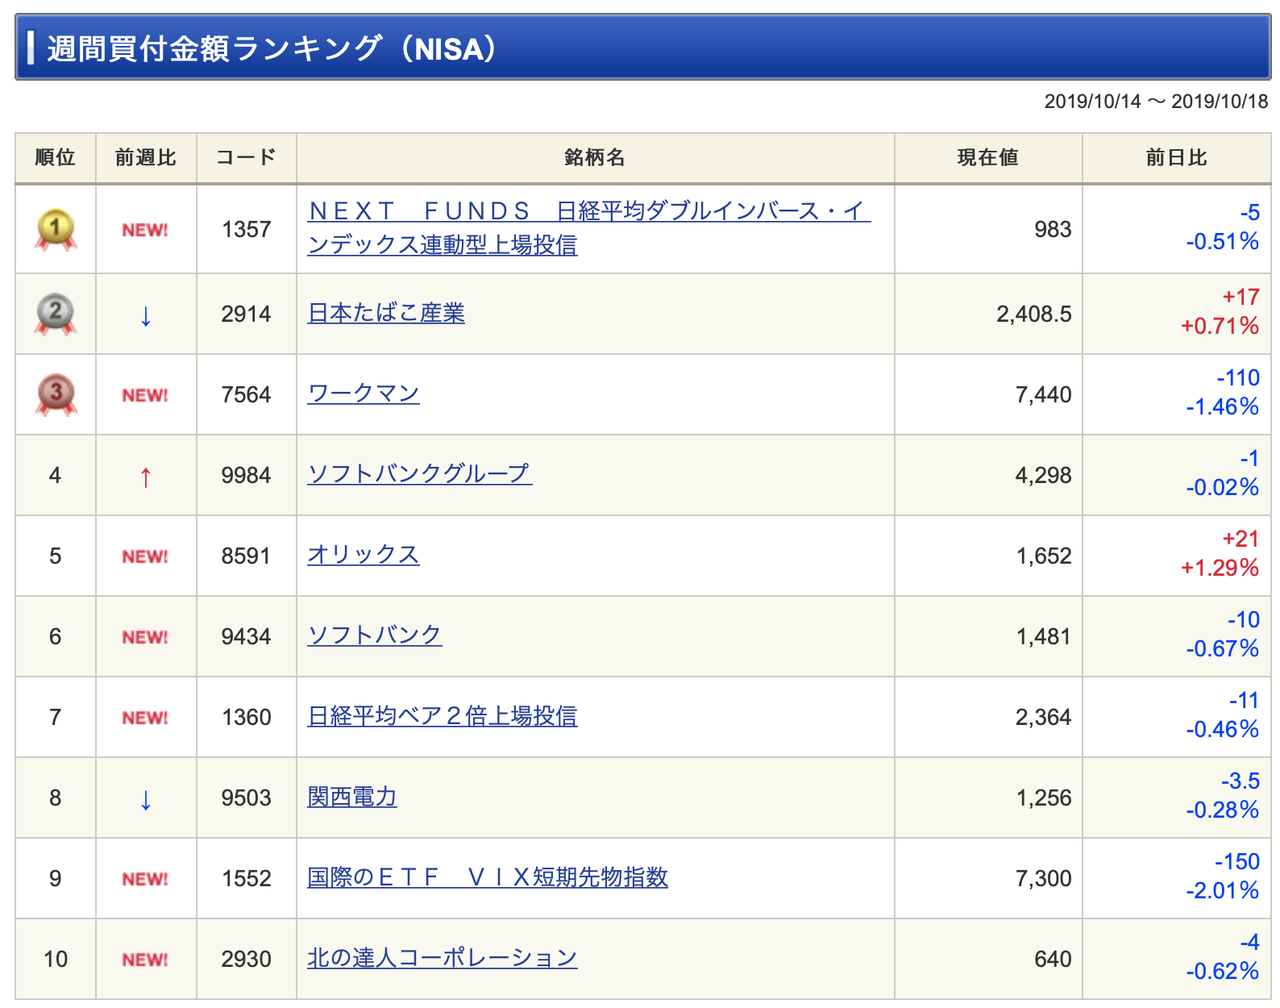Click stock code 2930
The width and height of the screenshot is (1280, 1008).
coord(246,960)
